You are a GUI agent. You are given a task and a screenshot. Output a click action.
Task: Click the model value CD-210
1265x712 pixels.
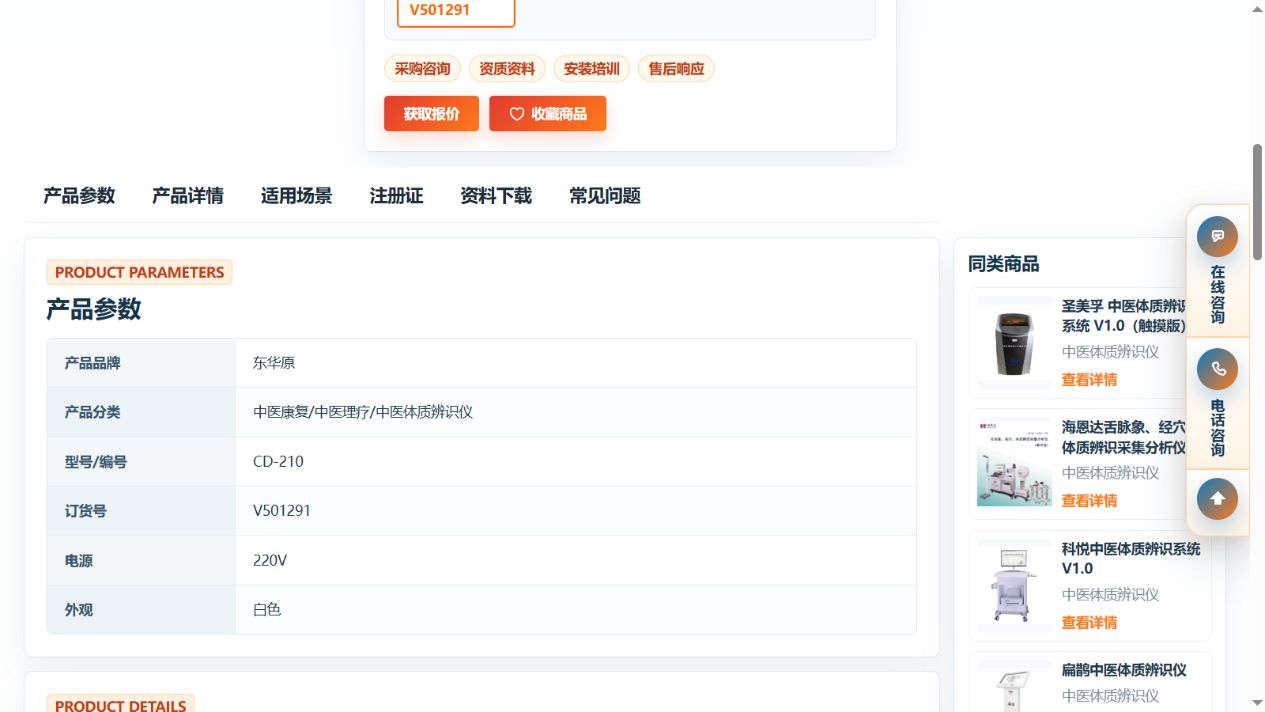click(278, 462)
